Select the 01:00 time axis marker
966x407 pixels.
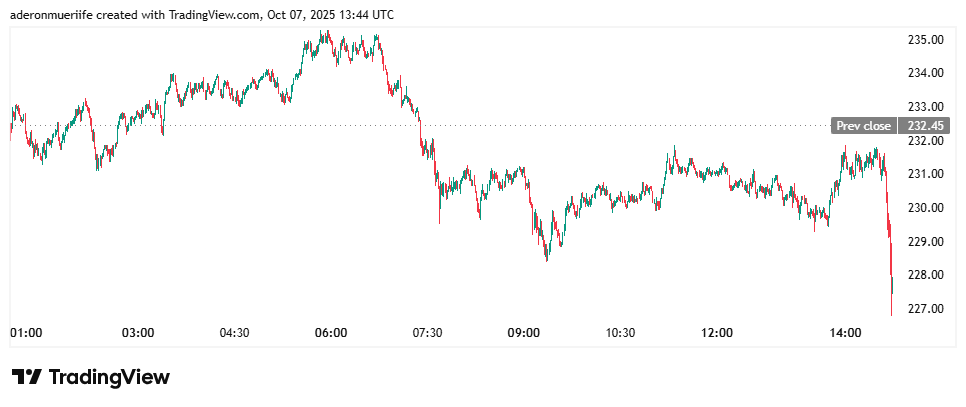(25, 332)
